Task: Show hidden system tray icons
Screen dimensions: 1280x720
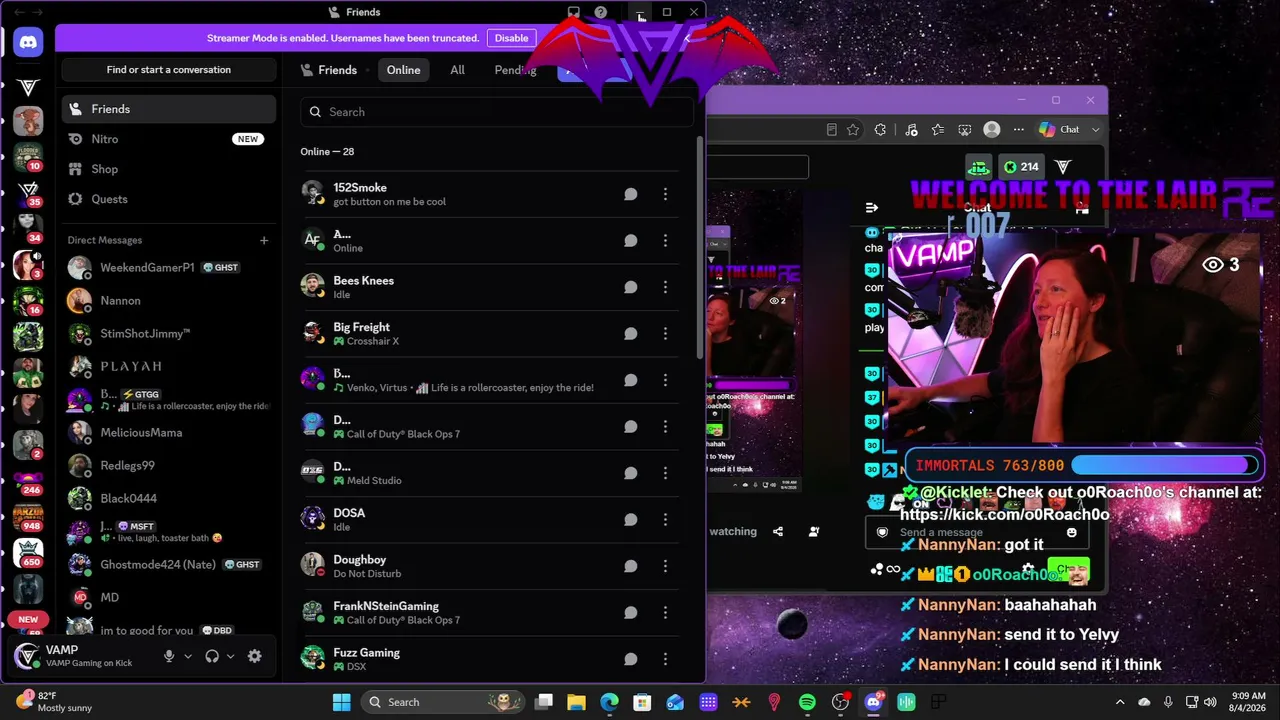Action: (1120, 702)
